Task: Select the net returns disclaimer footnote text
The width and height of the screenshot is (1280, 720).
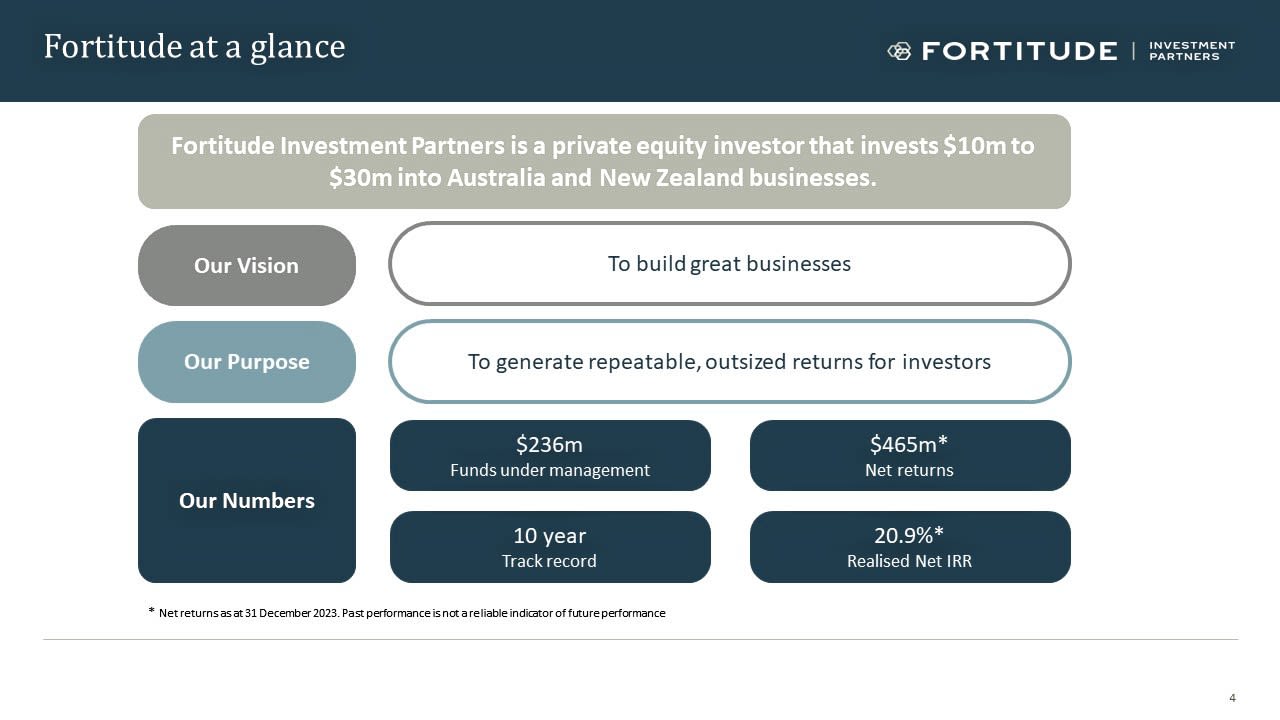Action: click(x=411, y=613)
